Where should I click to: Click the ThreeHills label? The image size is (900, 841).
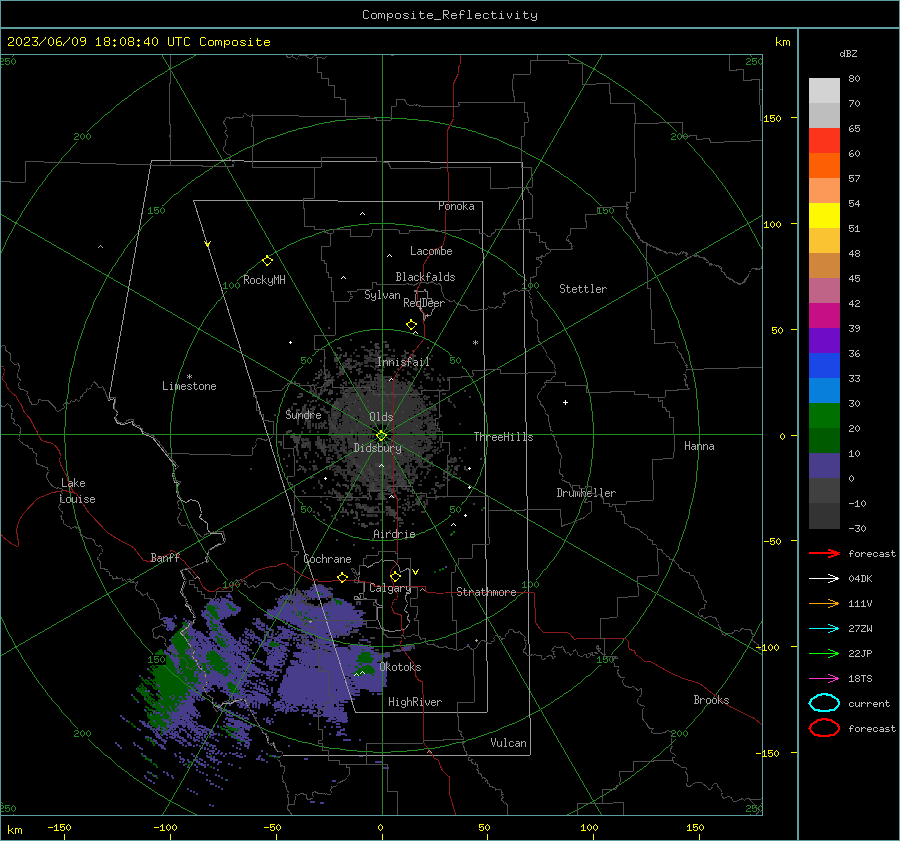[x=503, y=437]
